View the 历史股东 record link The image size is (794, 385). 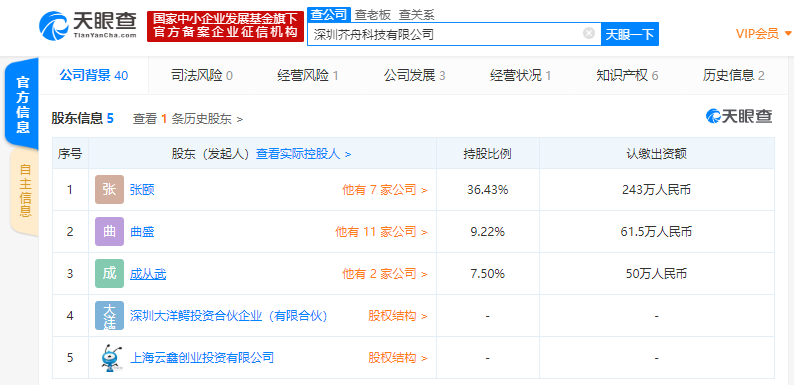click(x=188, y=119)
